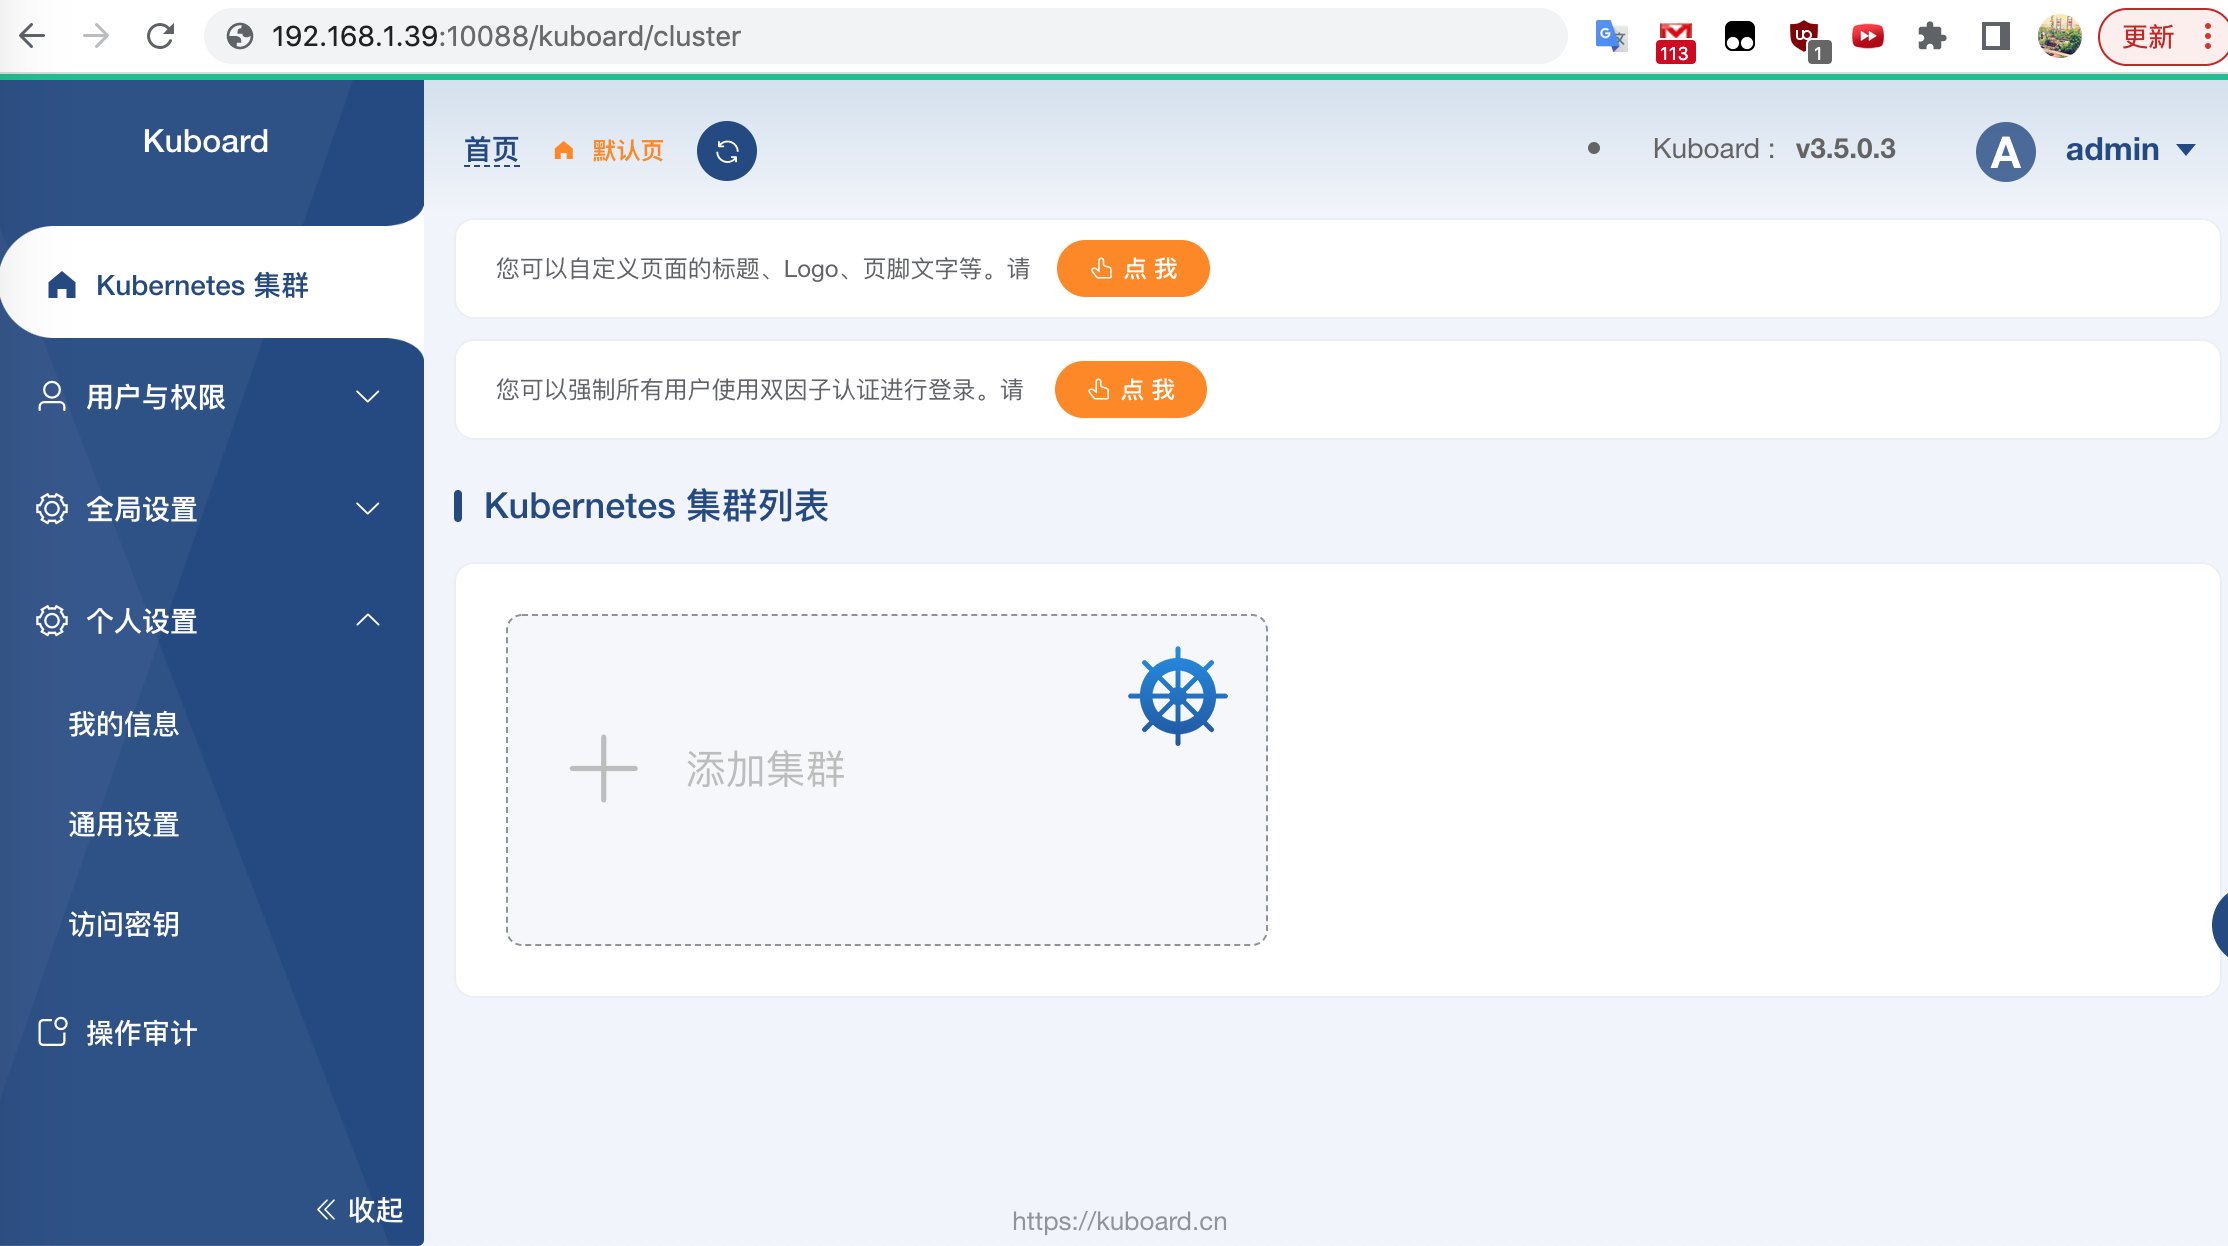Expand the 全局设置 menu chevron
This screenshot has width=2228, height=1246.
pyautogui.click(x=368, y=509)
